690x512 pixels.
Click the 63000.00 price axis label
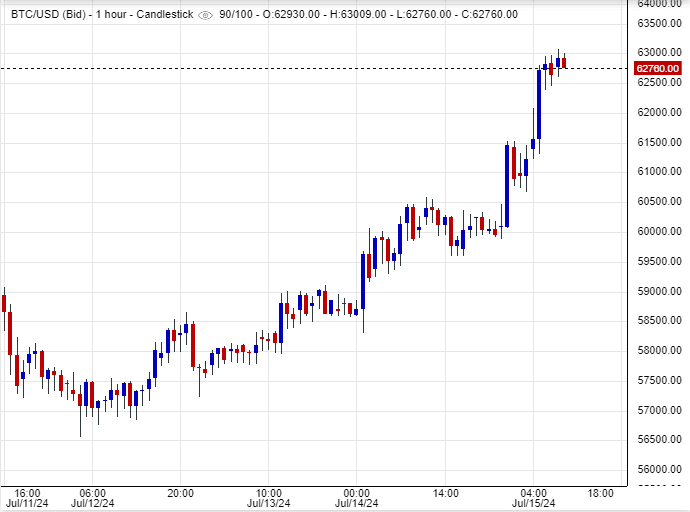tap(661, 52)
